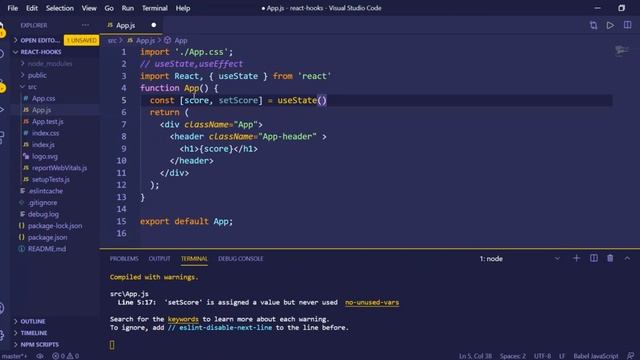Open the Run menu
Screen dimensions: 640x360
point(128,8)
